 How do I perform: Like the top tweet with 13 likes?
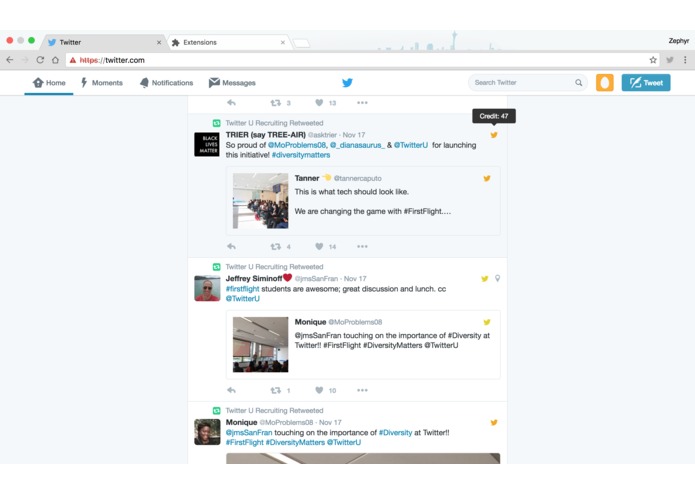point(319,103)
